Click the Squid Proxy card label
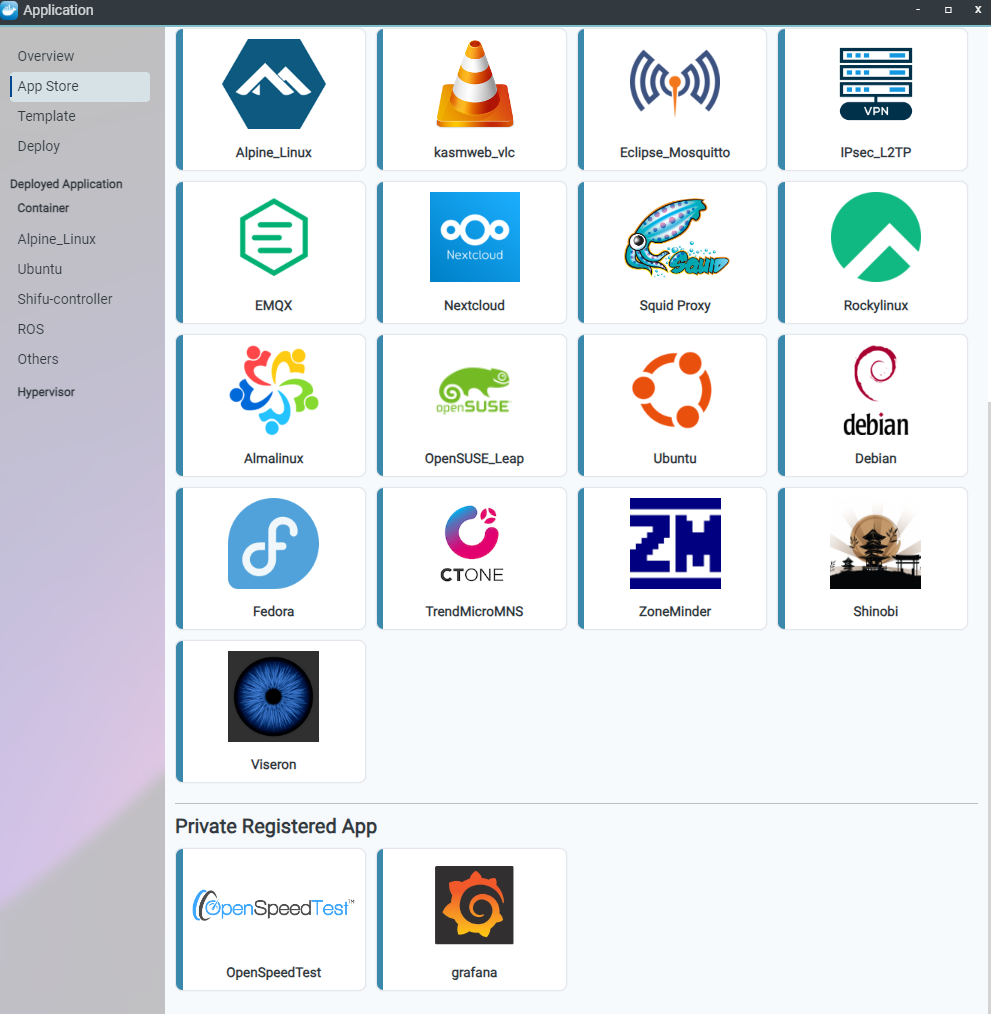 point(675,305)
